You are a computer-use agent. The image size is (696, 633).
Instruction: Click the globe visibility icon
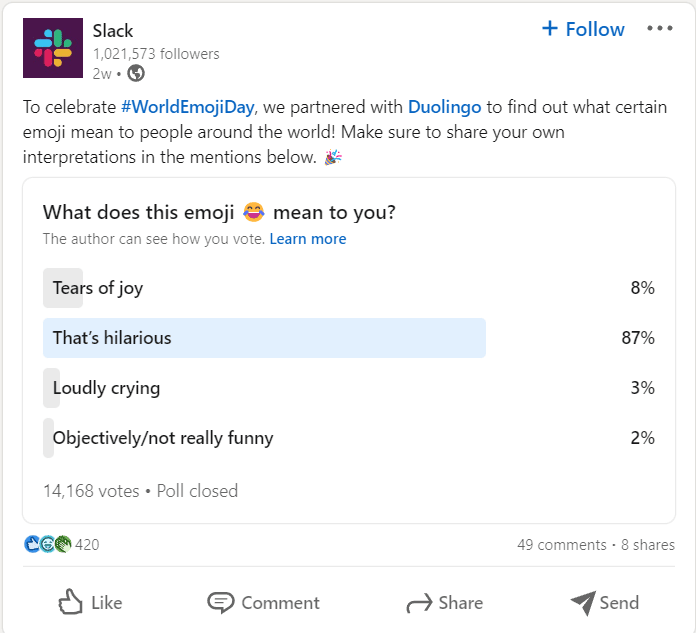(136, 73)
